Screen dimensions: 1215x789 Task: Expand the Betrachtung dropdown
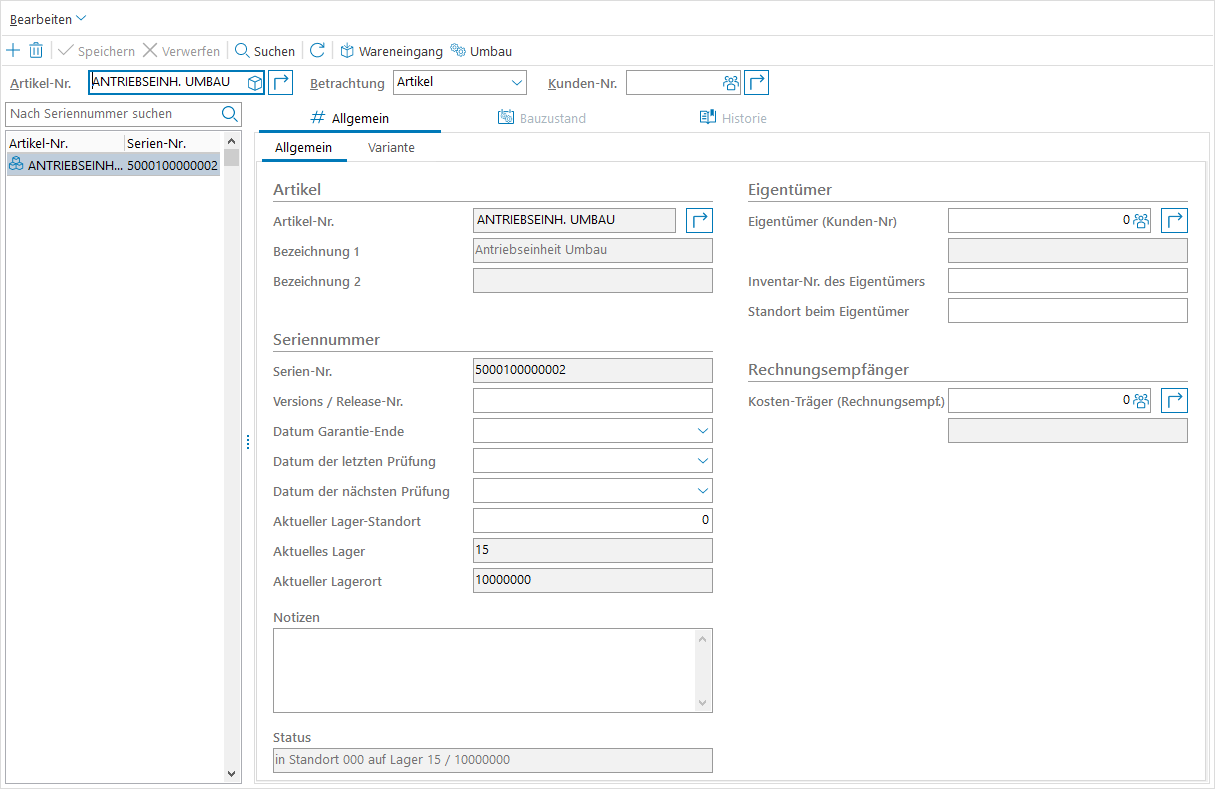517,82
